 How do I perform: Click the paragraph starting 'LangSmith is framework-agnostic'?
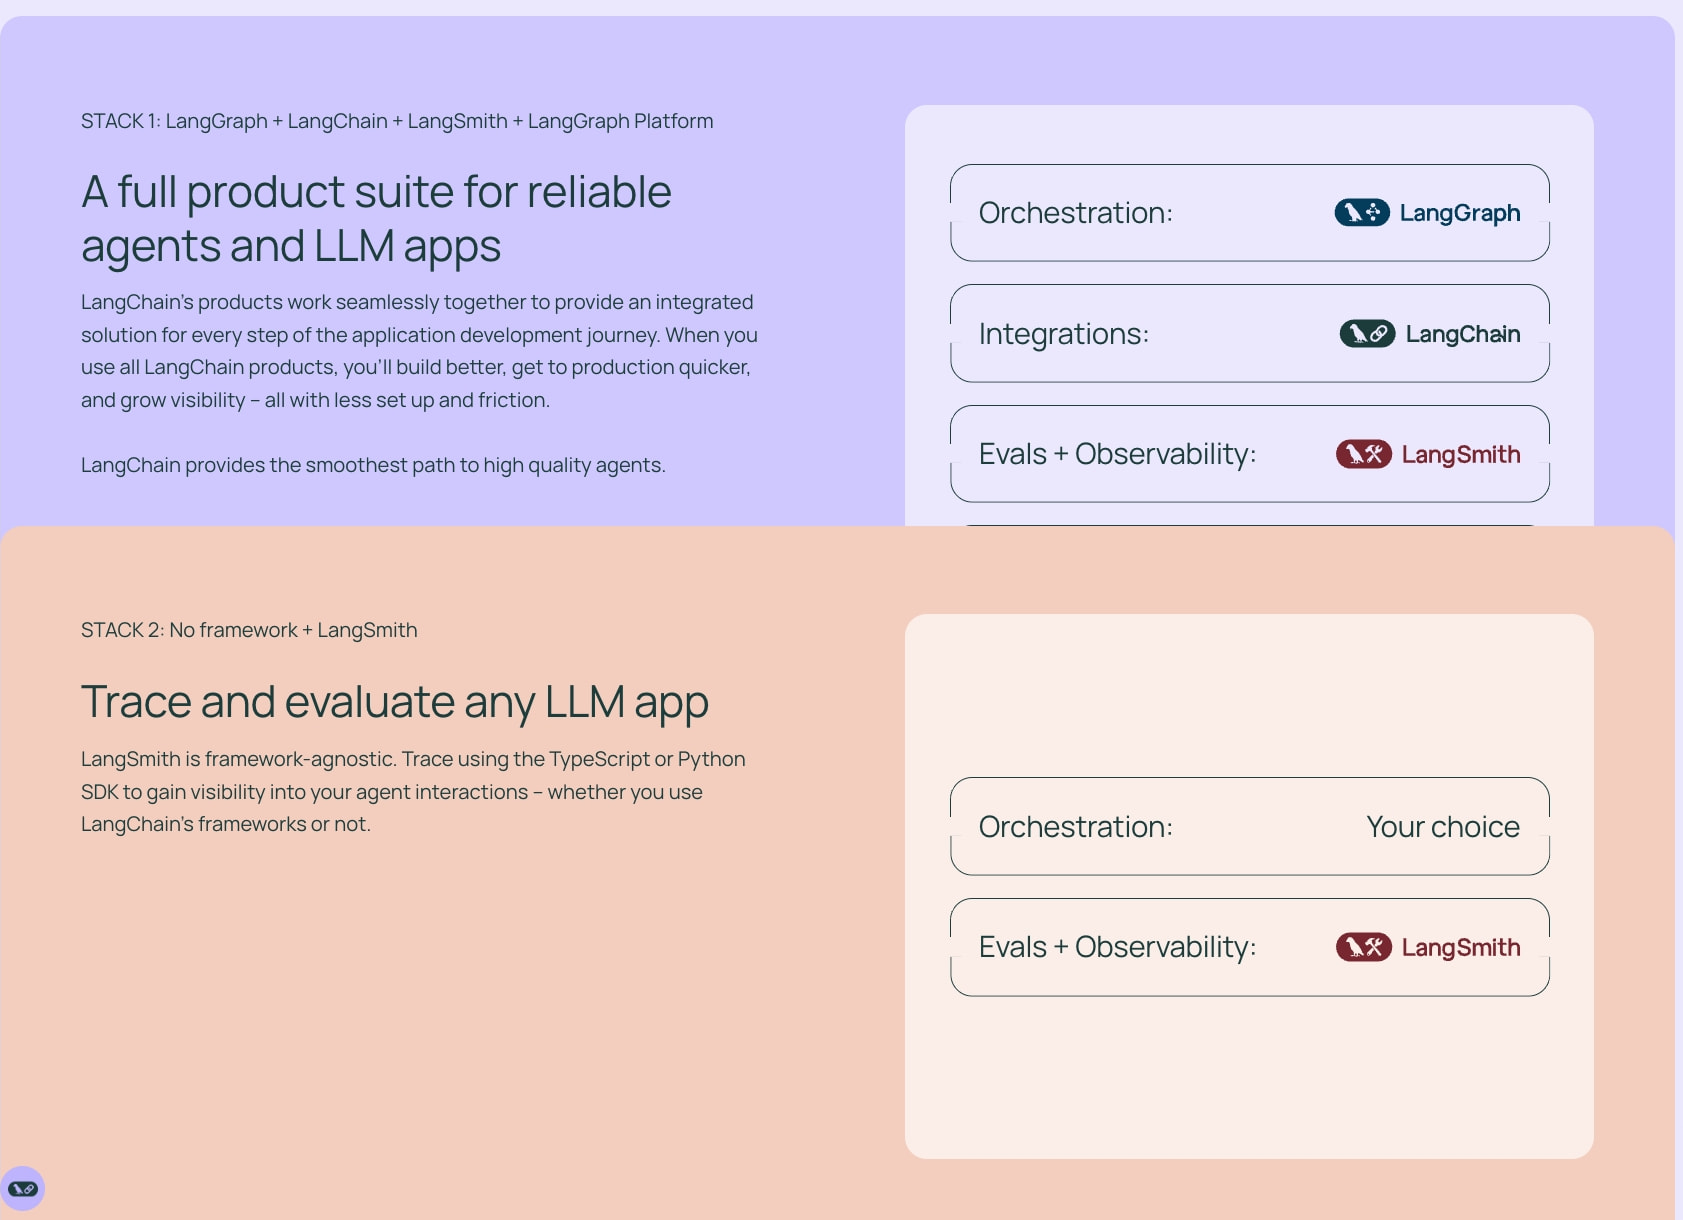413,792
